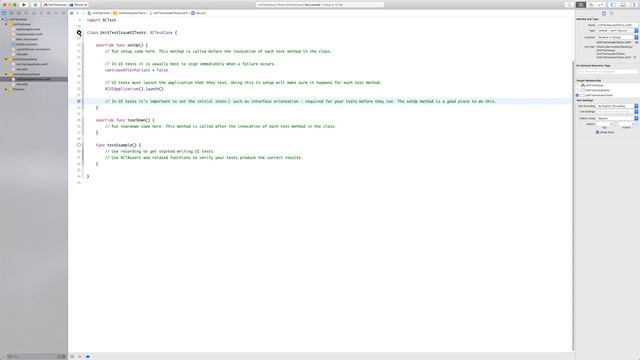Switch to the Version editor mode

(x=600, y=4)
